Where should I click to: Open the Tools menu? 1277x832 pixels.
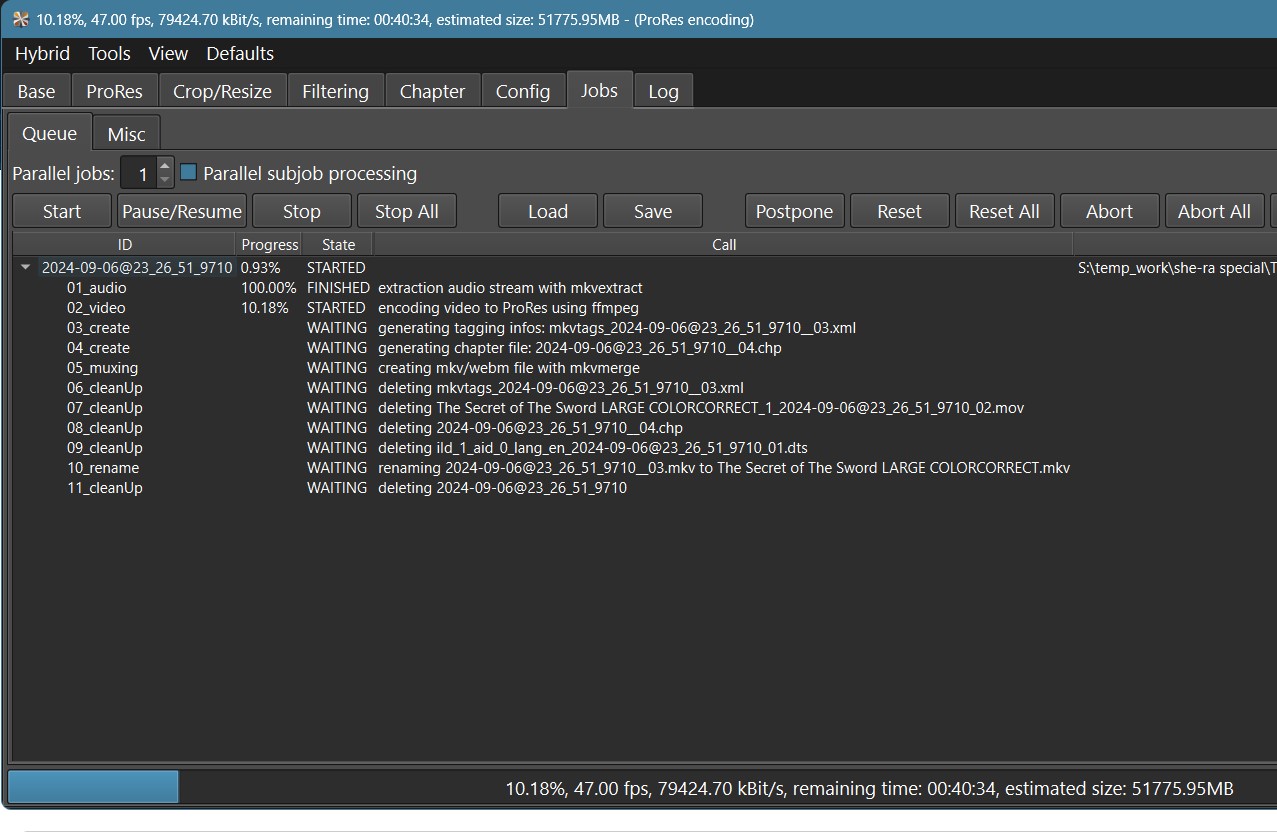pos(109,54)
